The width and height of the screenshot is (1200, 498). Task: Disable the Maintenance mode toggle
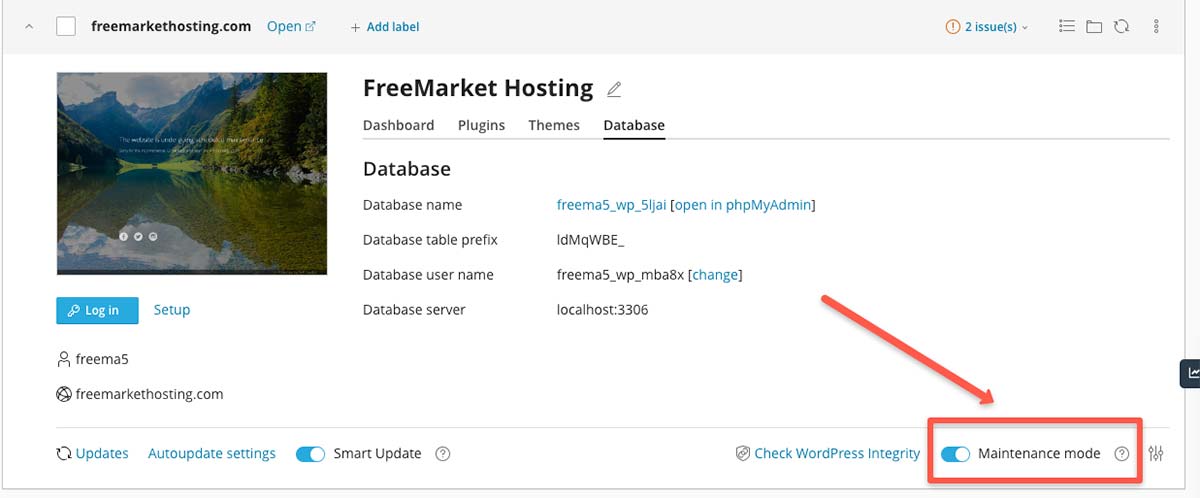[x=956, y=454]
